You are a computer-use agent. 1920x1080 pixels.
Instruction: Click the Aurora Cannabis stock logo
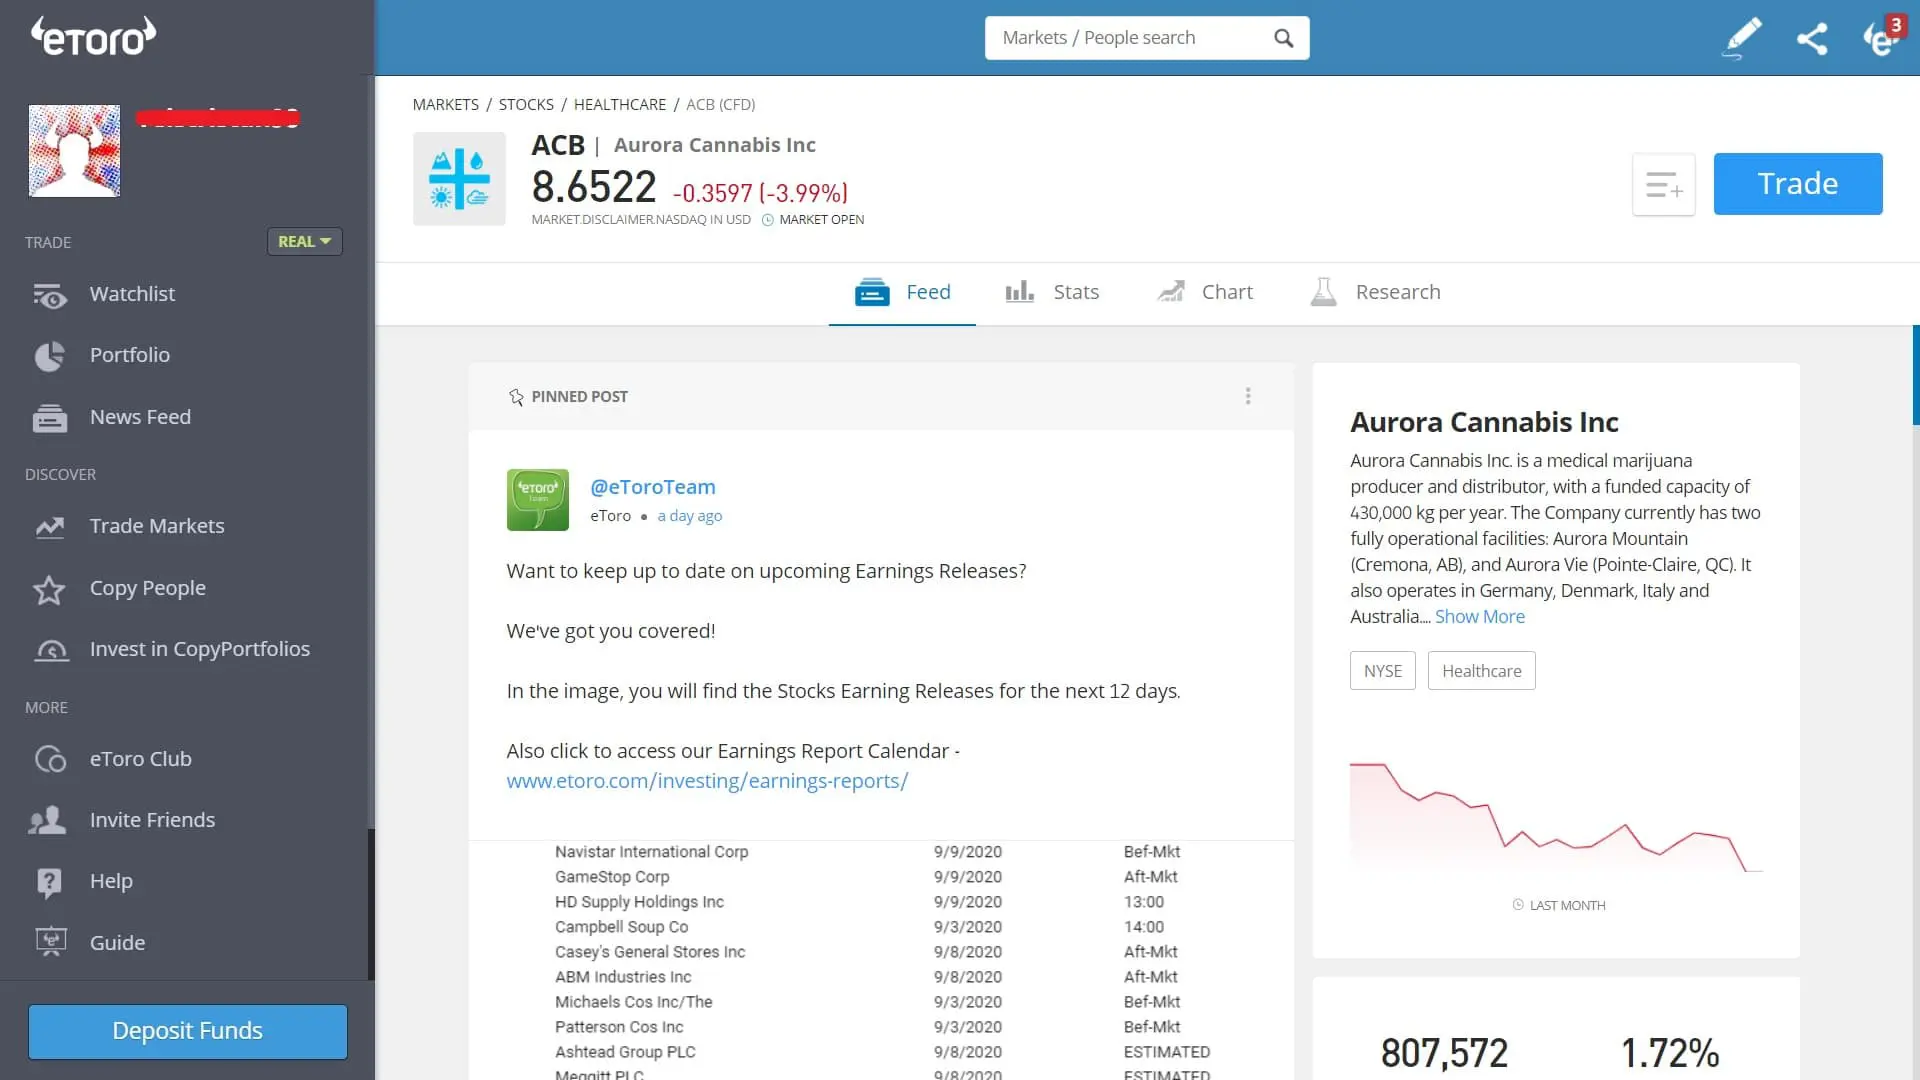[459, 179]
